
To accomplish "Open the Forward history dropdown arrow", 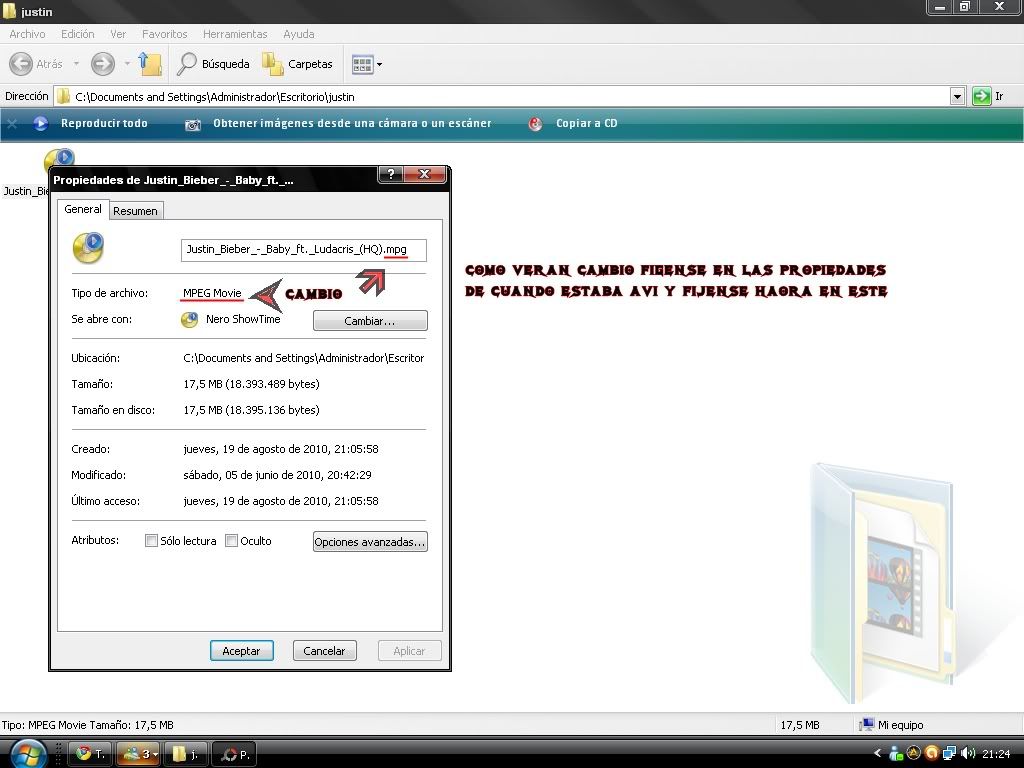I will (x=127, y=64).
